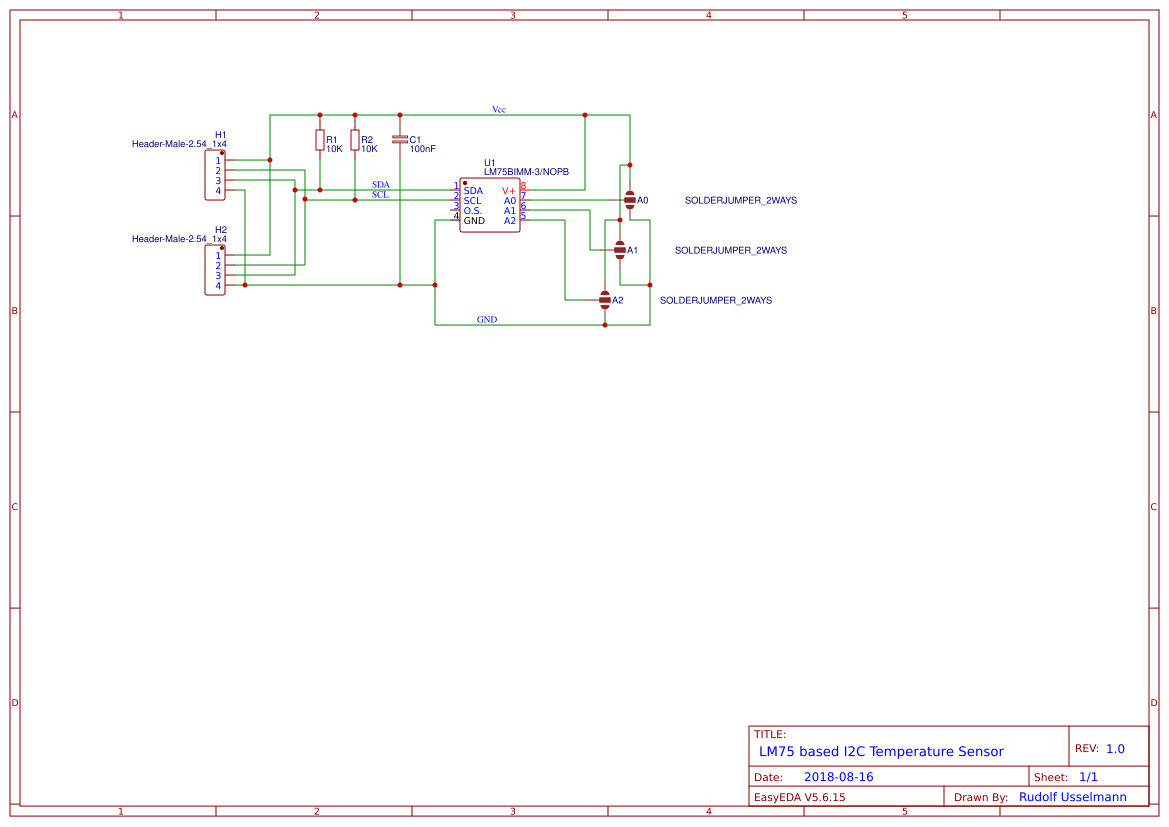Select the resistor R1 10K symbol
The image size is (1169, 827).
point(319,140)
